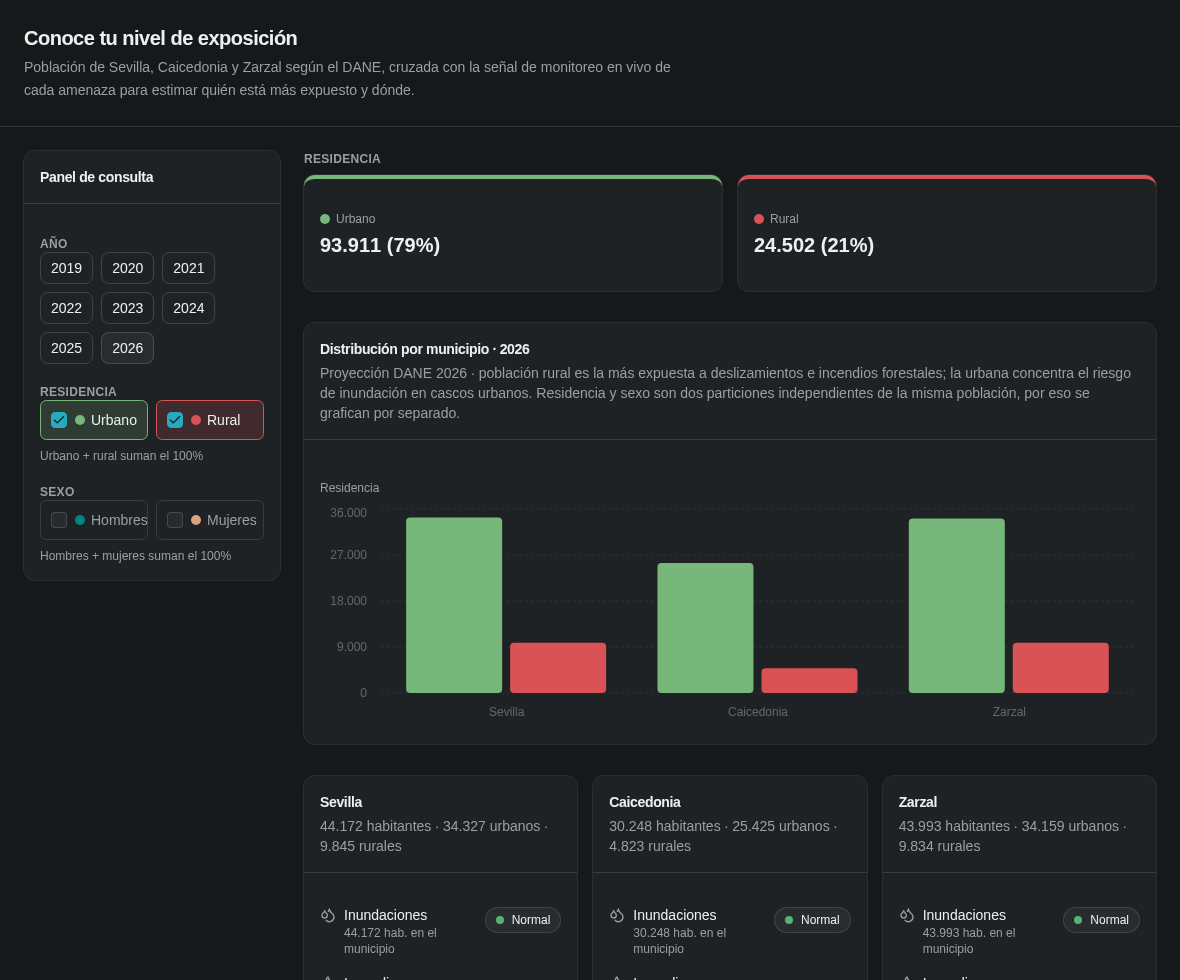This screenshot has width=1180, height=980.
Task: Click the "Panel de consulta" title
Action: [96, 177]
